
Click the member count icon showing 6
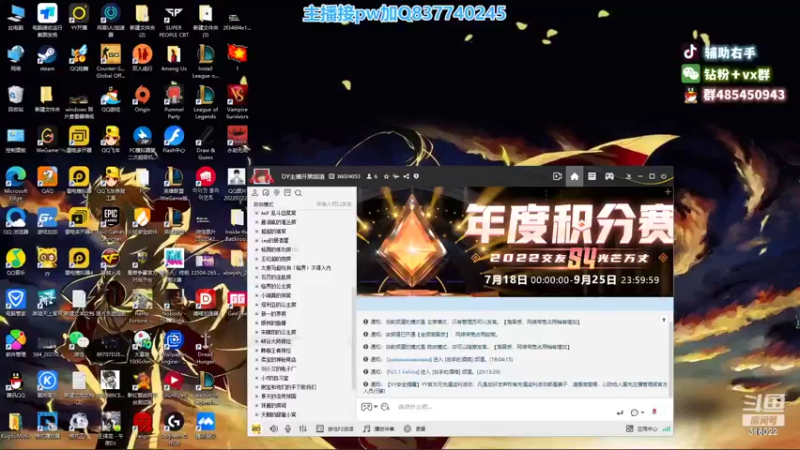(x=372, y=177)
